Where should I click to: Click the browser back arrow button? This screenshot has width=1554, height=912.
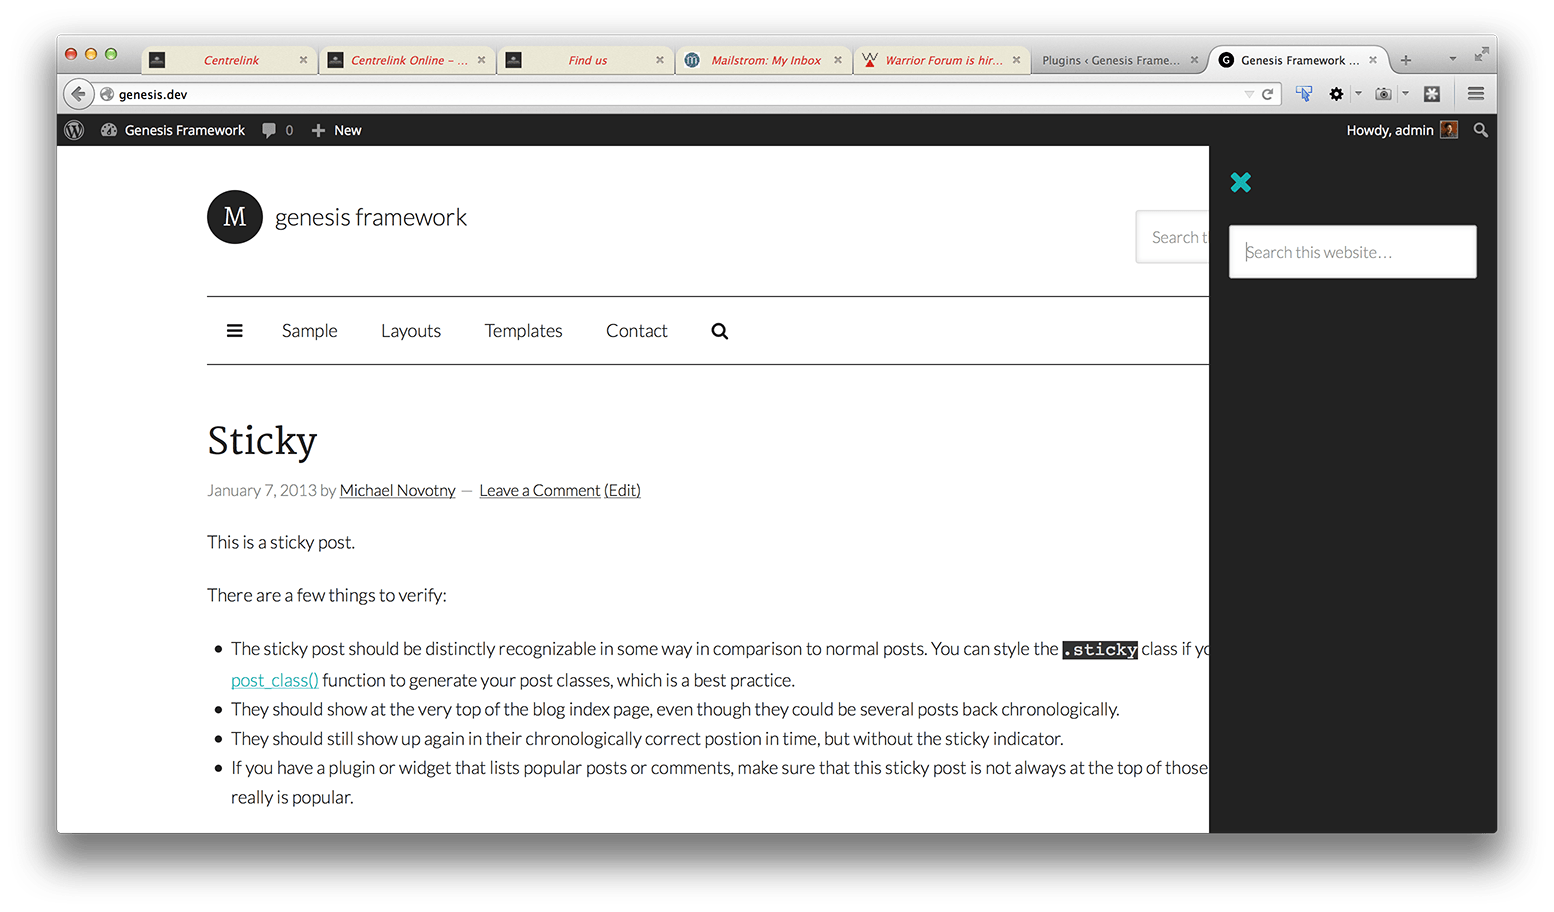78,94
